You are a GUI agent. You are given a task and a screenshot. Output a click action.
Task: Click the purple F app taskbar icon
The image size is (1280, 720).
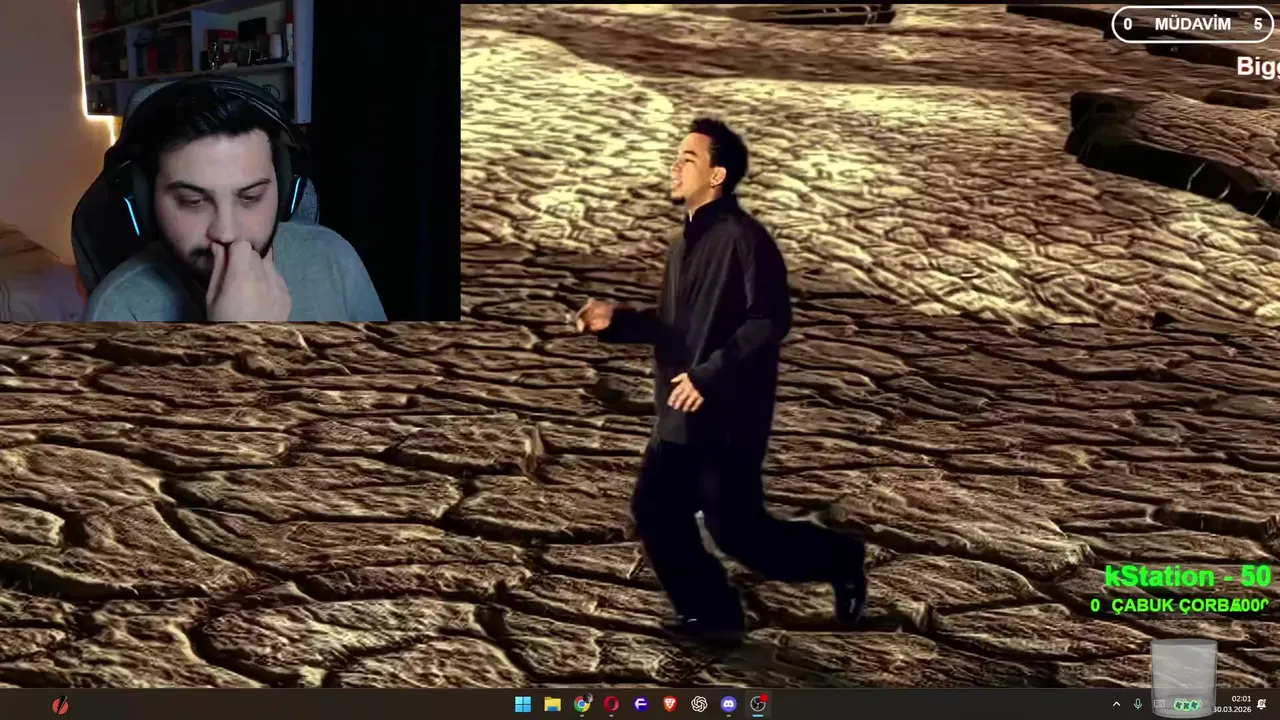[641, 704]
